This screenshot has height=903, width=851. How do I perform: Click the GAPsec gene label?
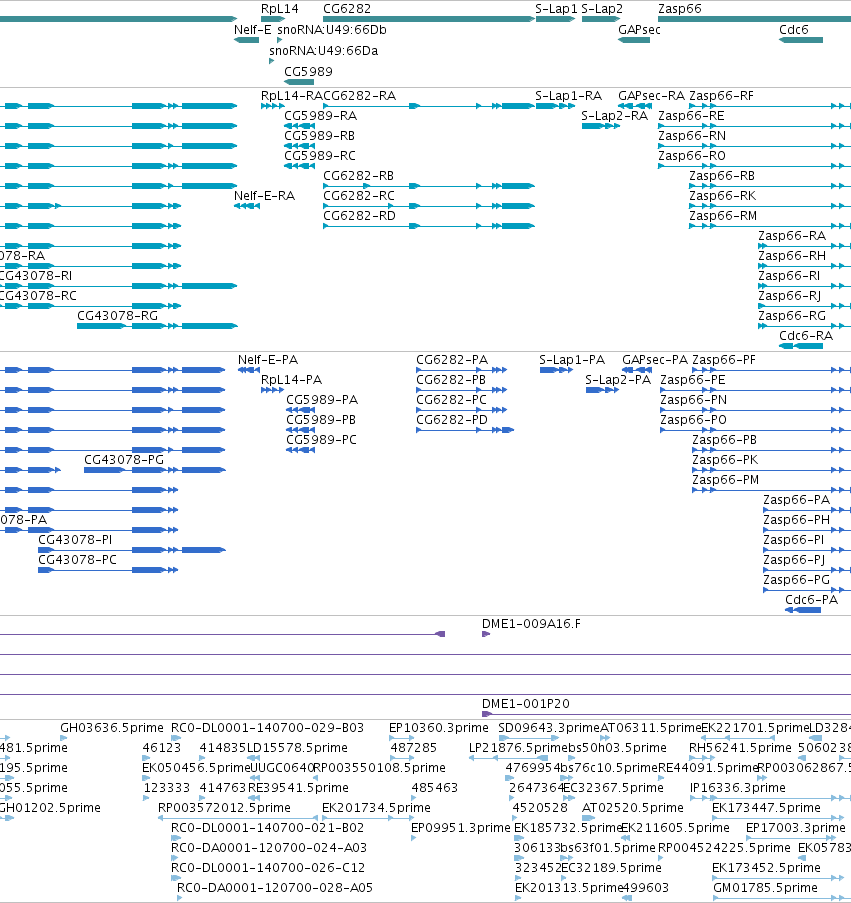coord(639,29)
